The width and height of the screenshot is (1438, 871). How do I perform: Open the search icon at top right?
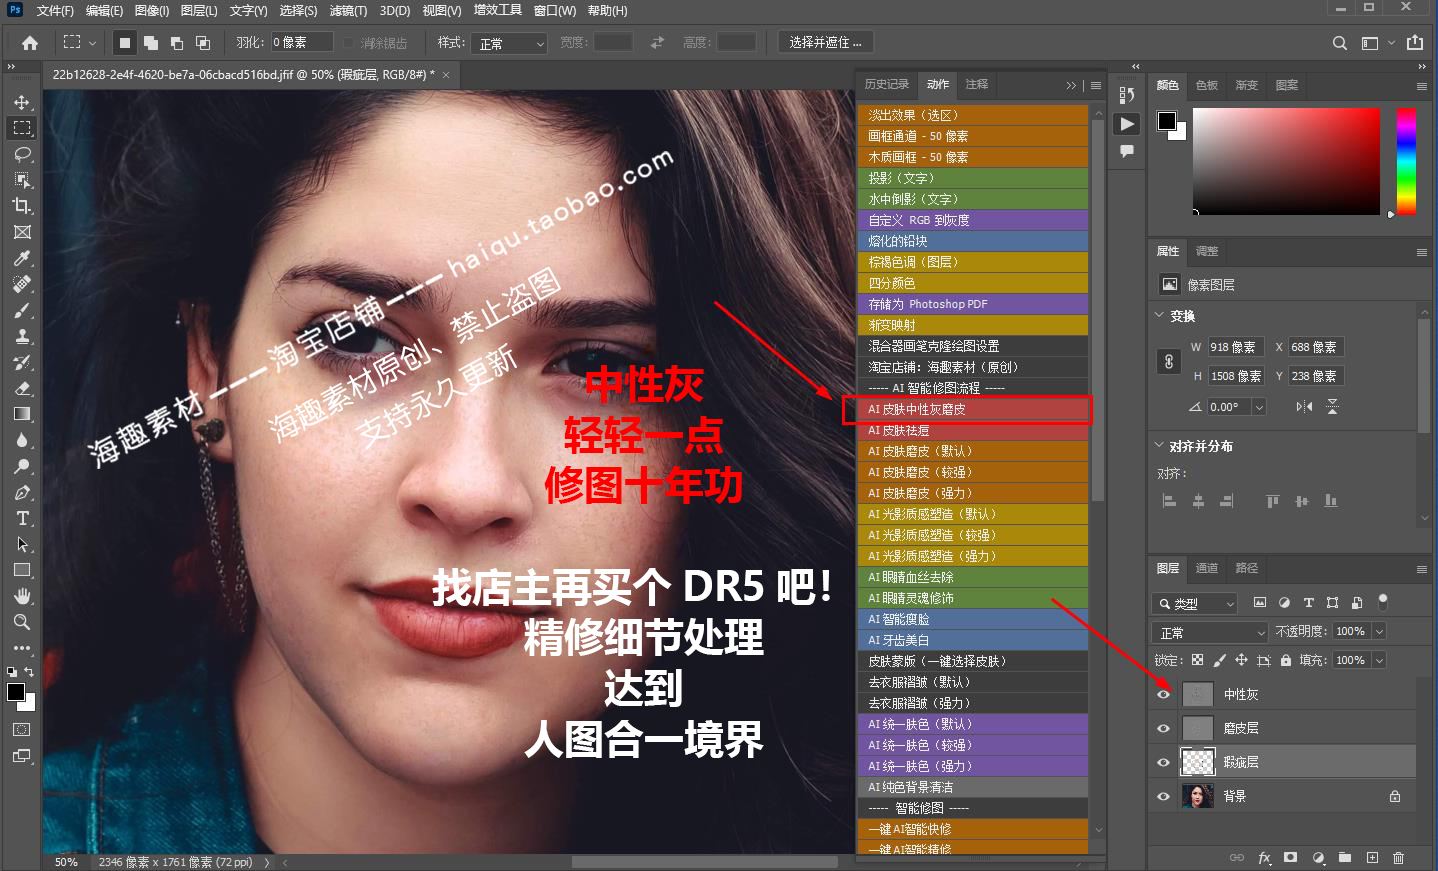[1340, 43]
